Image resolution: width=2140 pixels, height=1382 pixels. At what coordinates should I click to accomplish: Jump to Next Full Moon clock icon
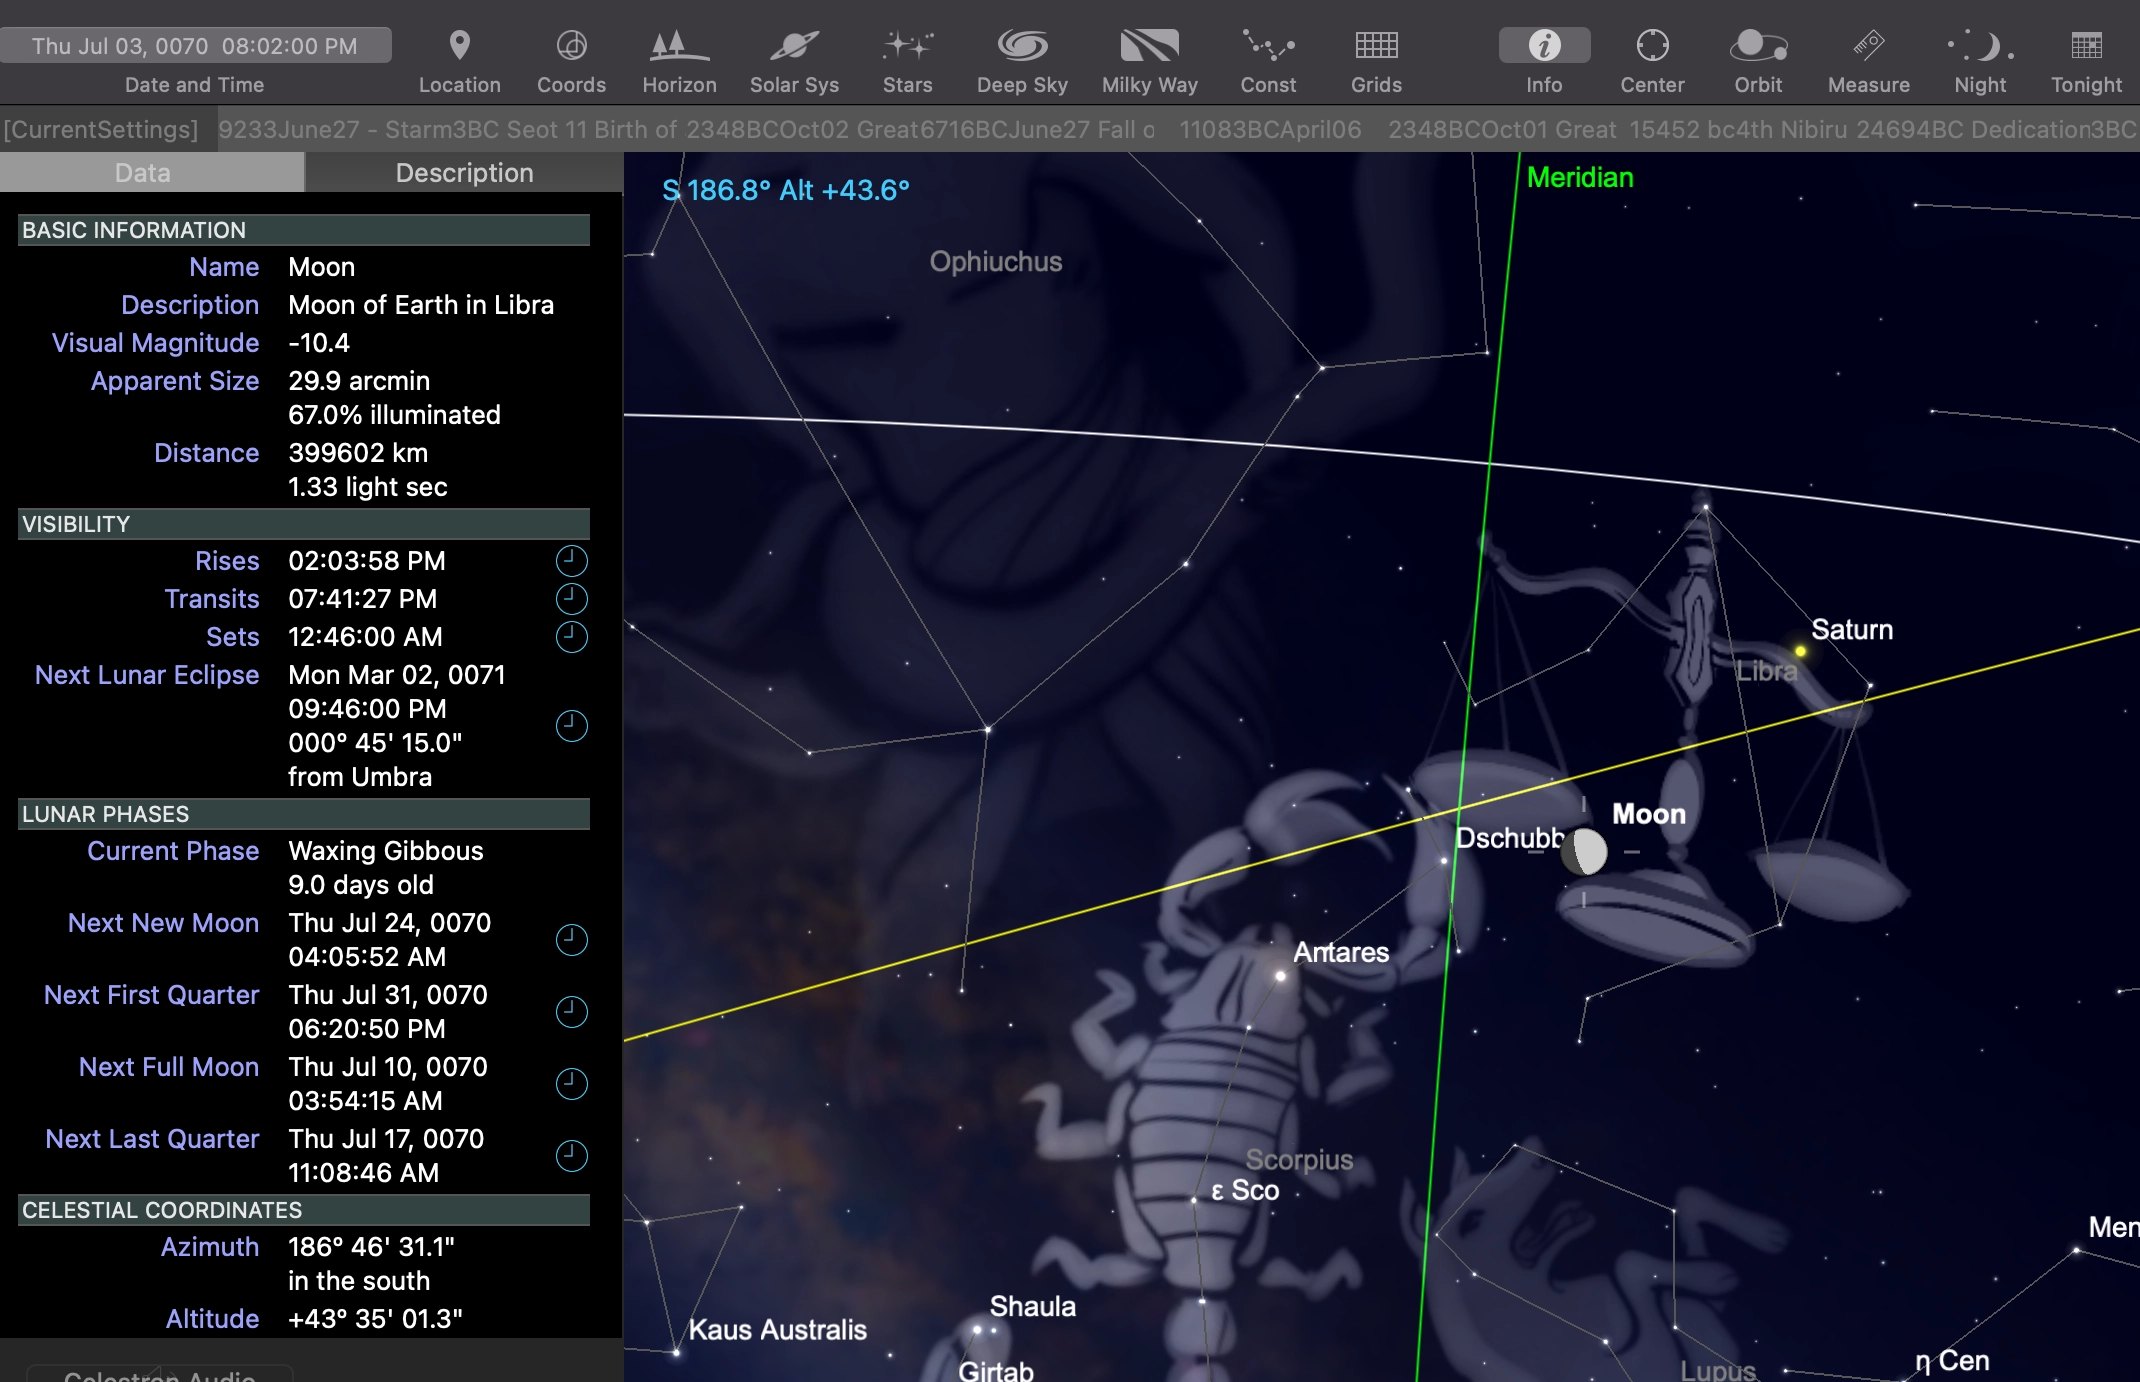[571, 1084]
